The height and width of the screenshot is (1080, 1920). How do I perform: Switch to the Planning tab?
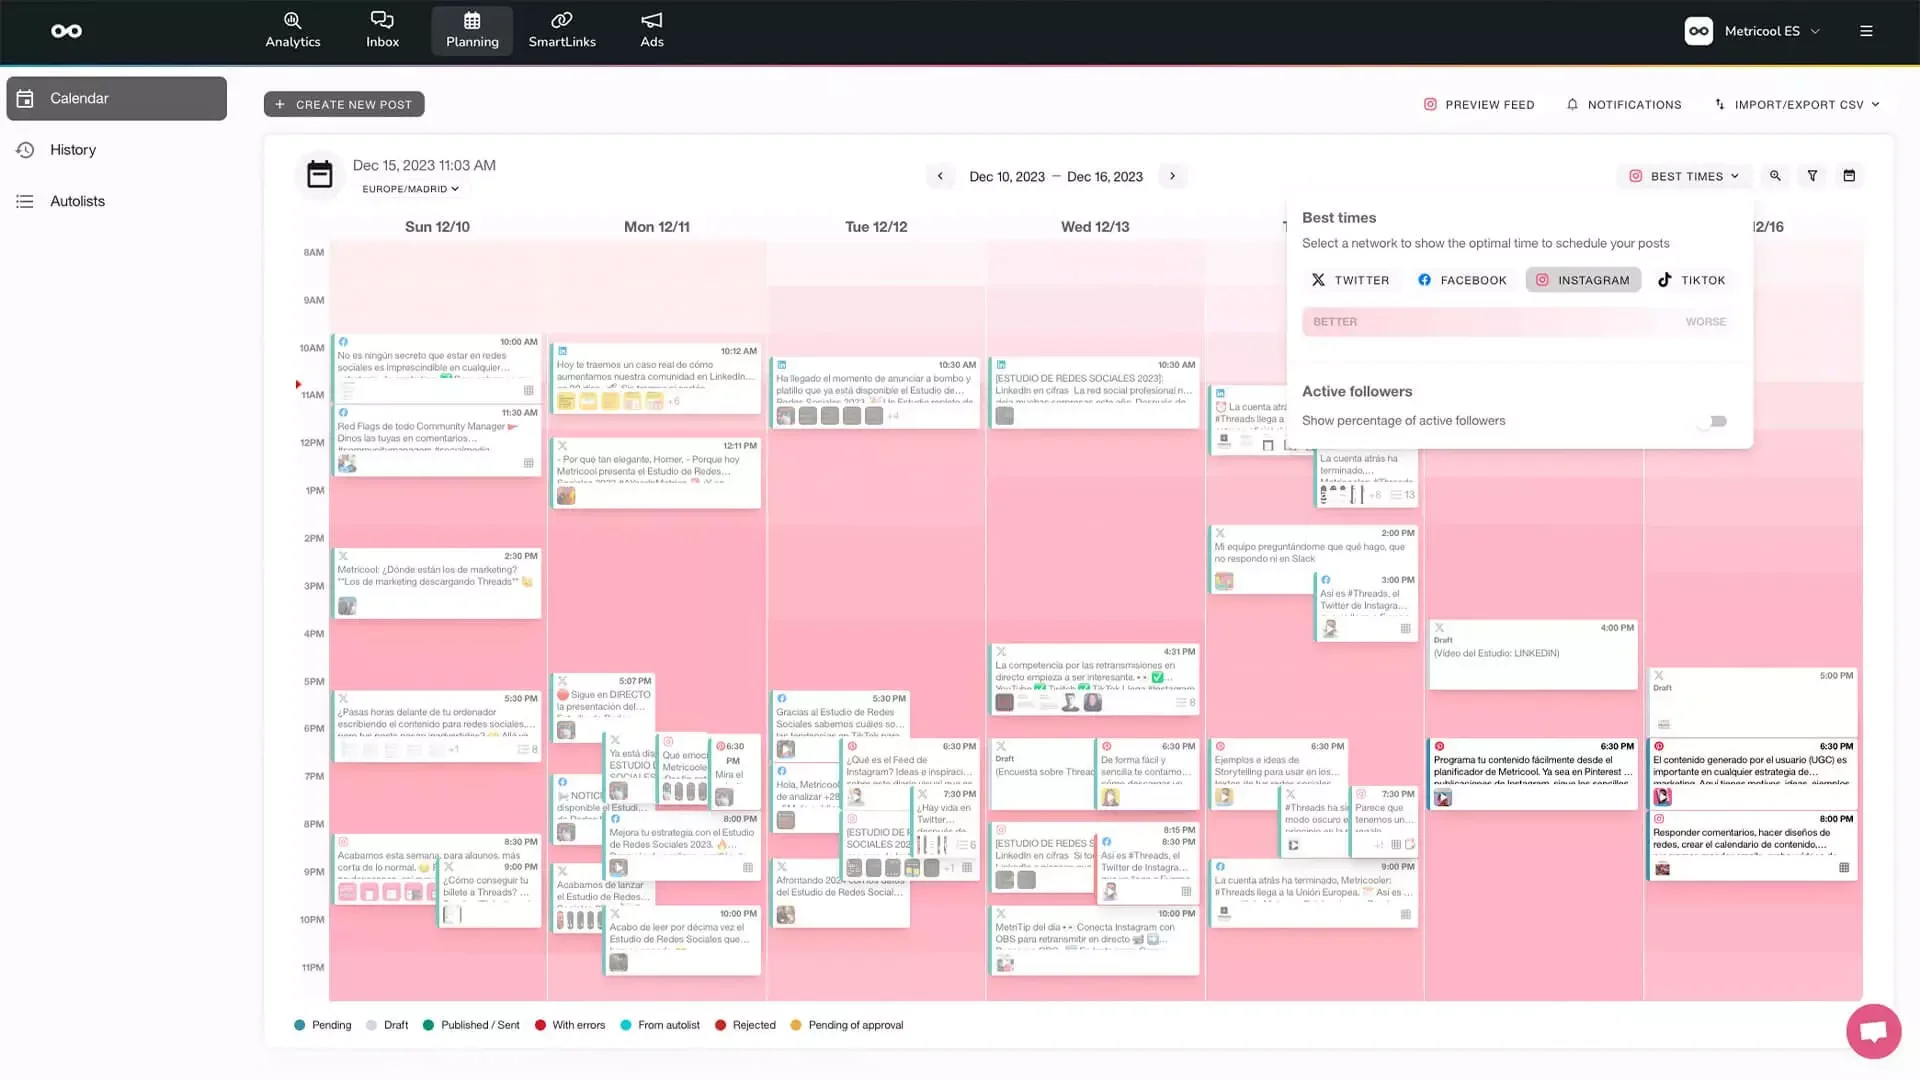(471, 30)
